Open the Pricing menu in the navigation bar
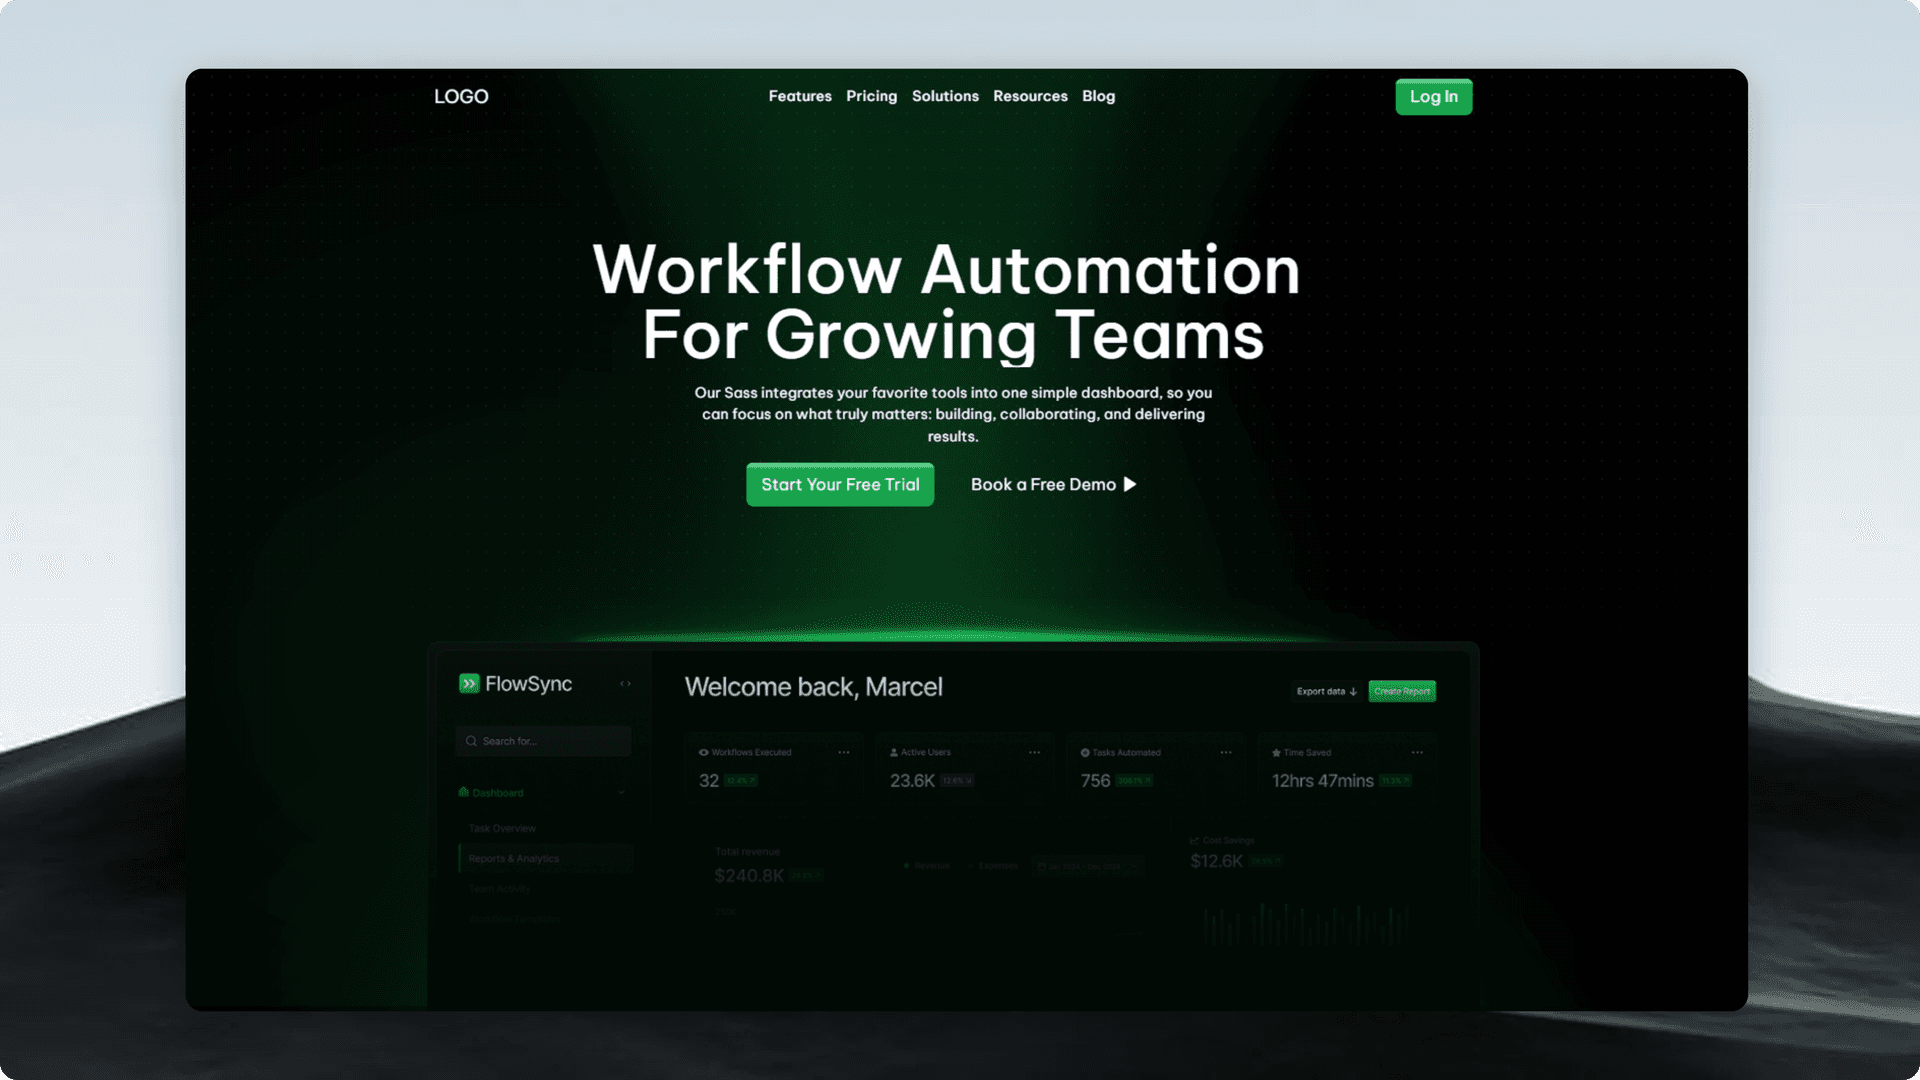The image size is (1920, 1080). [x=871, y=96]
